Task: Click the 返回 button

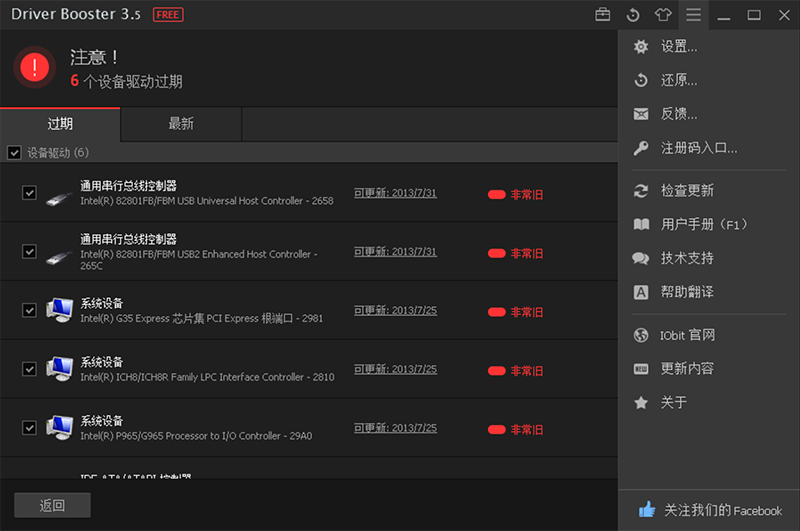Action: coord(53,505)
